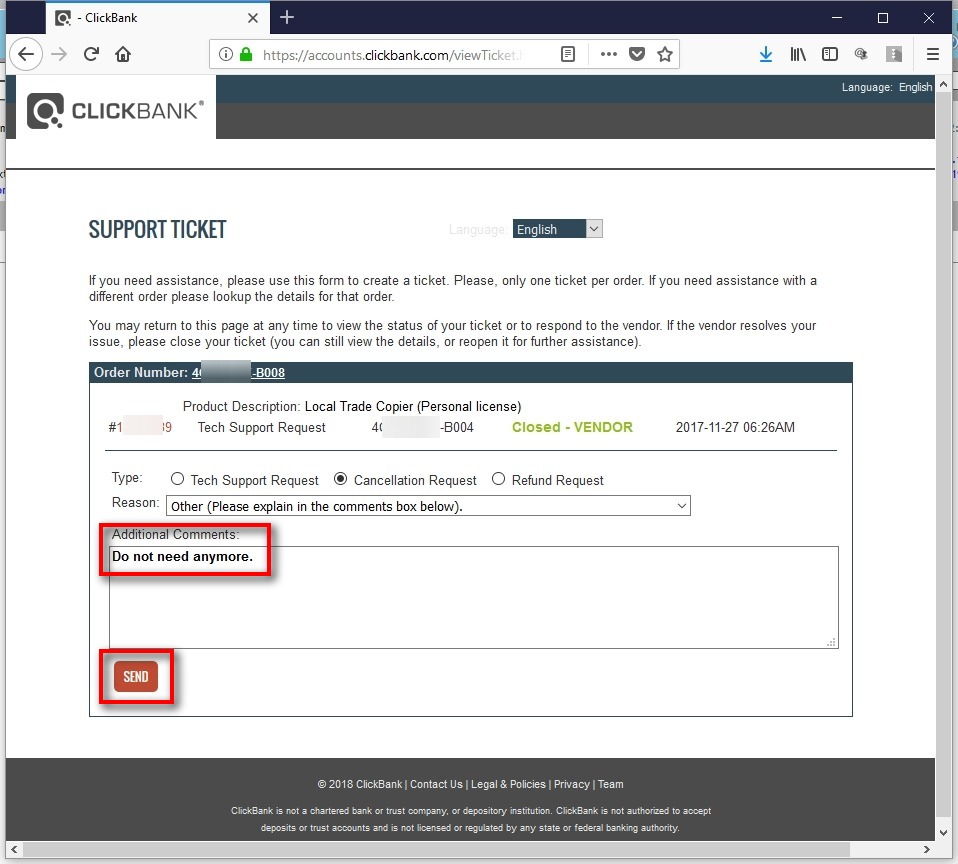Click the © 2018 ClickBank footer text
Viewport: 958px width, 864px height.
(360, 784)
